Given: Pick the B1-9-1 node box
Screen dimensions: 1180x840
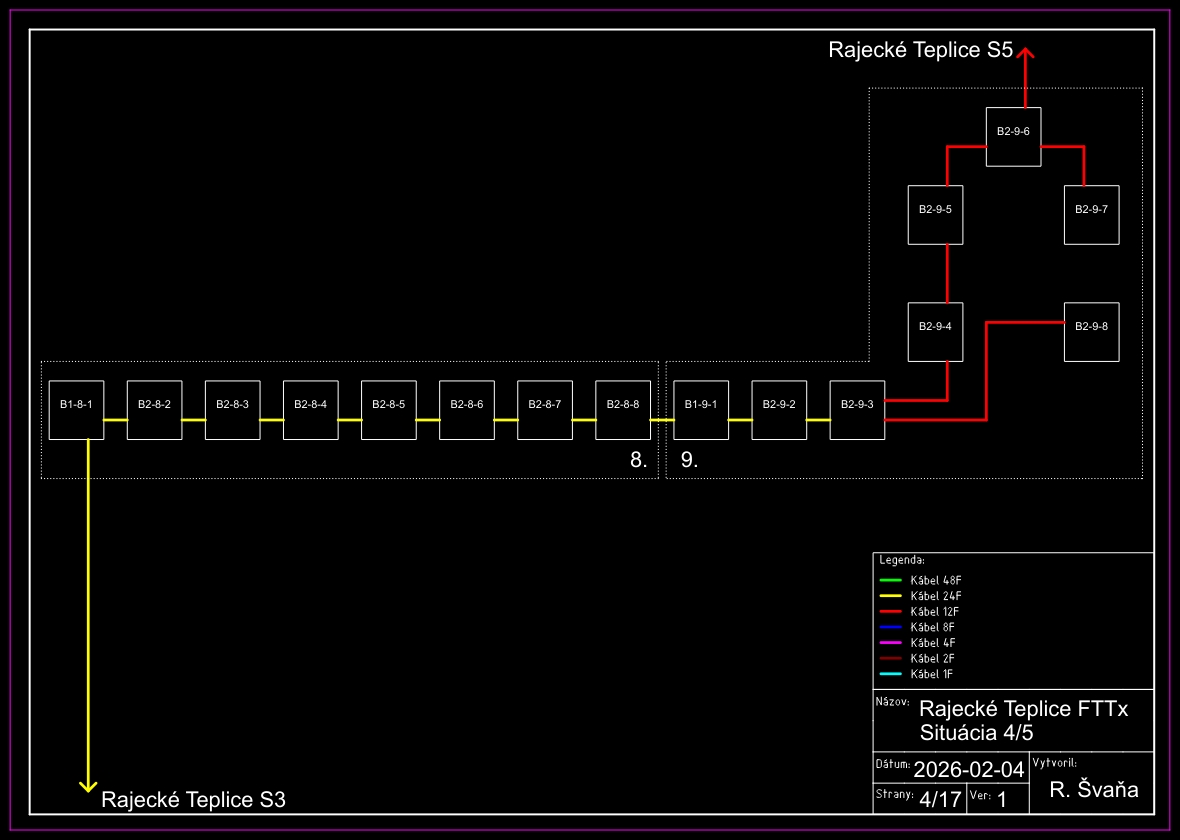Looking at the screenshot, I should tap(701, 410).
